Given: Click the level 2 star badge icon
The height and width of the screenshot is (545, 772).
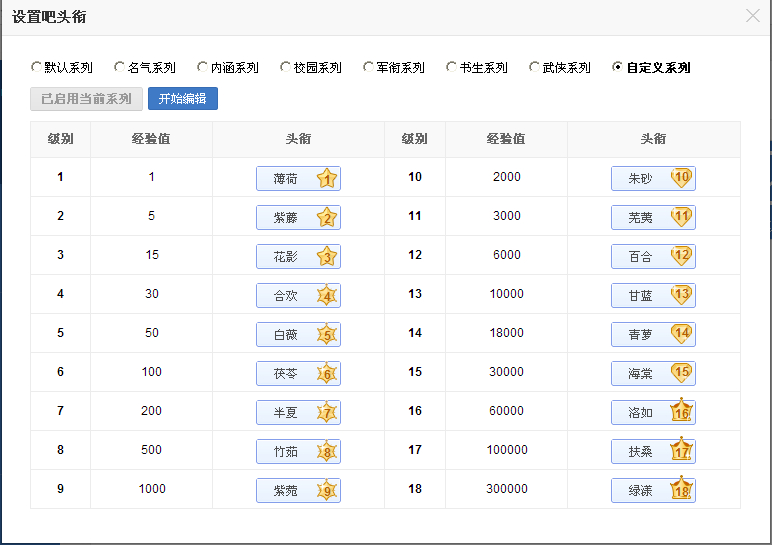Looking at the screenshot, I should pos(327,217).
